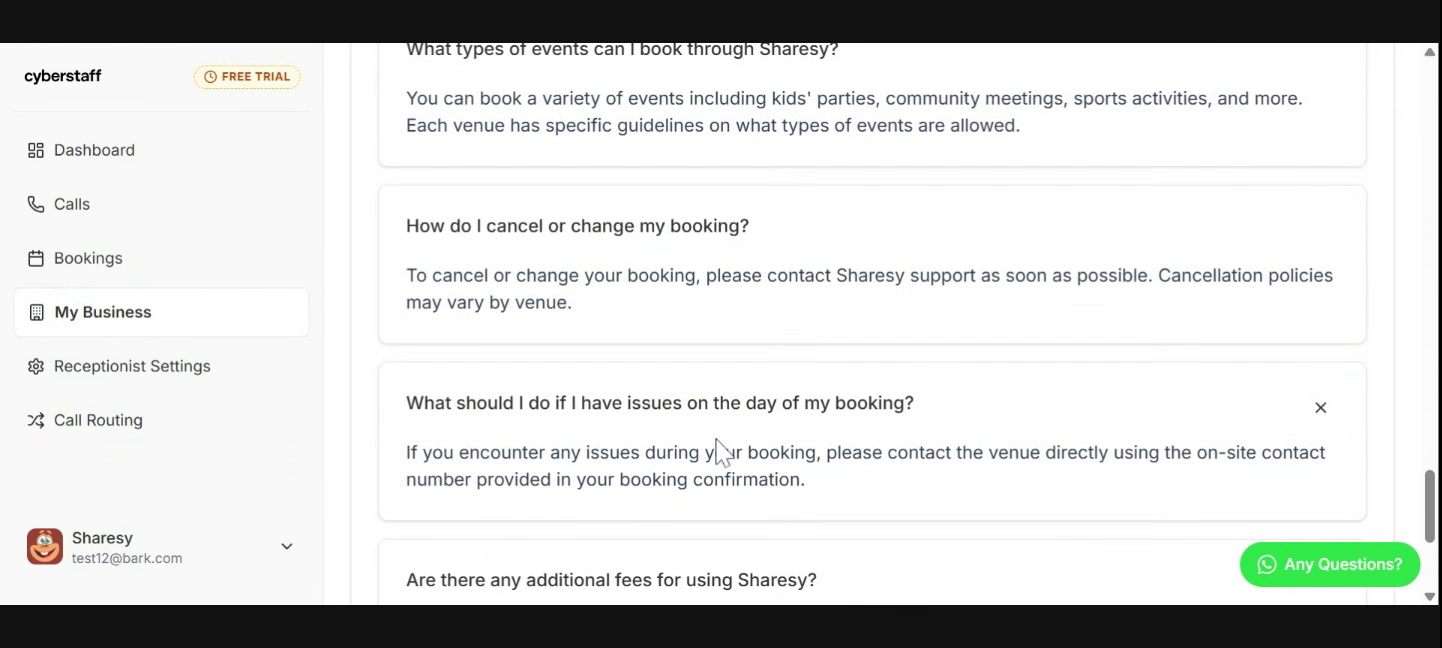Click the Call Routing shuffle icon
Screen dimensions: 1442x648
click(36, 420)
